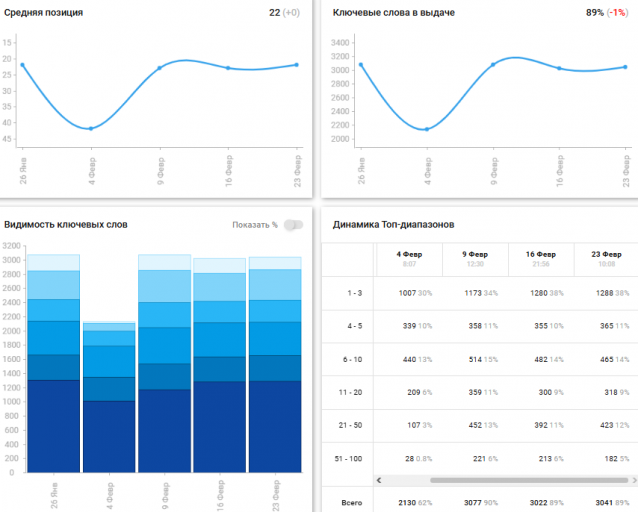Click the 26 Янв data point on Средняя позиция chart

(x=22, y=65)
